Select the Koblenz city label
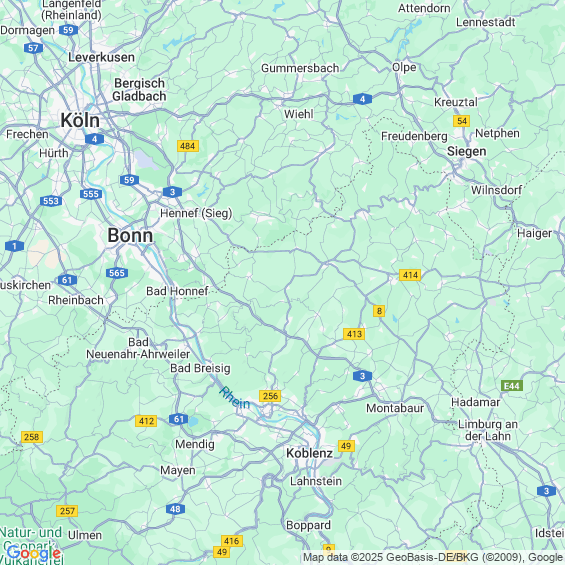This screenshot has height=565, width=565. (x=309, y=453)
